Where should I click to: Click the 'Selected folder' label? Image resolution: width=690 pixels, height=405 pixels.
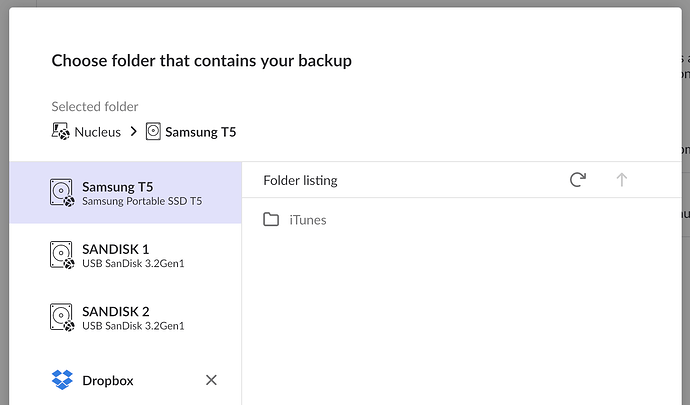click(x=95, y=107)
